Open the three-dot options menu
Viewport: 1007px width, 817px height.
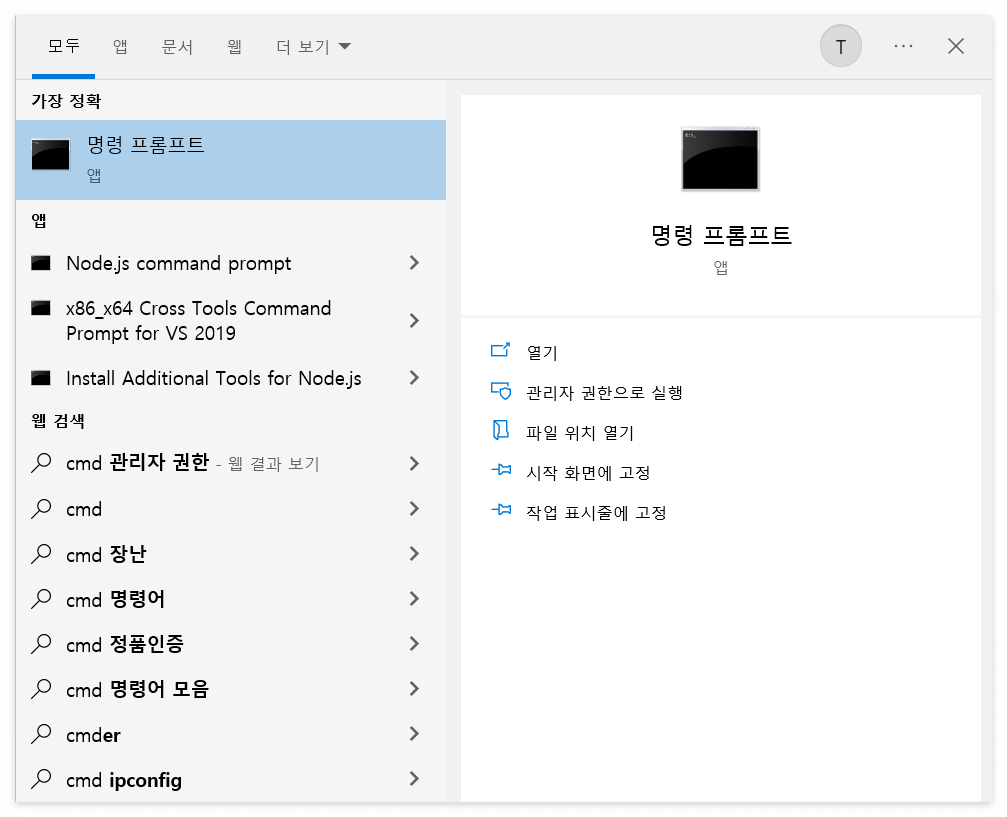click(x=903, y=46)
